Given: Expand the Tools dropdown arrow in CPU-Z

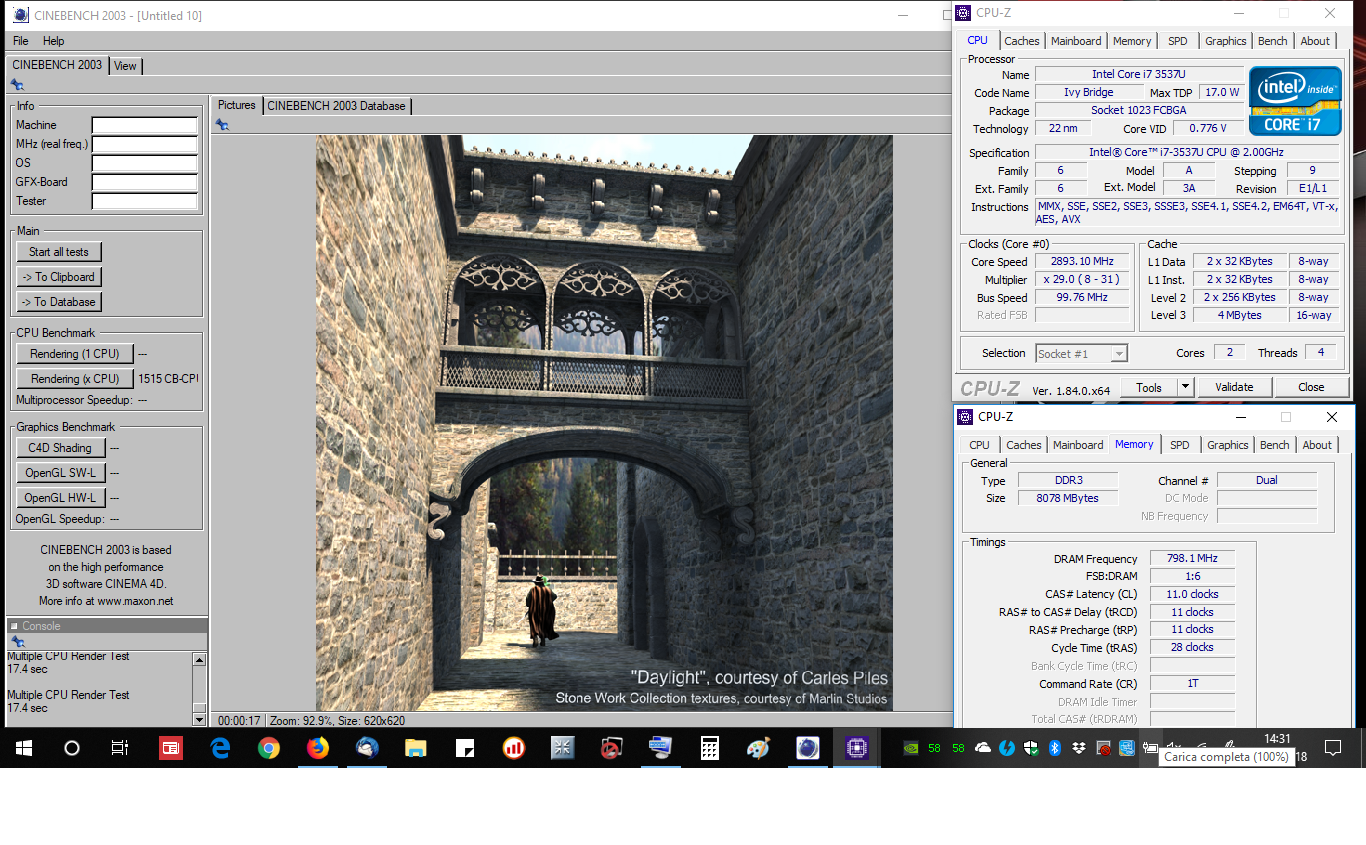Looking at the screenshot, I should click(1186, 387).
